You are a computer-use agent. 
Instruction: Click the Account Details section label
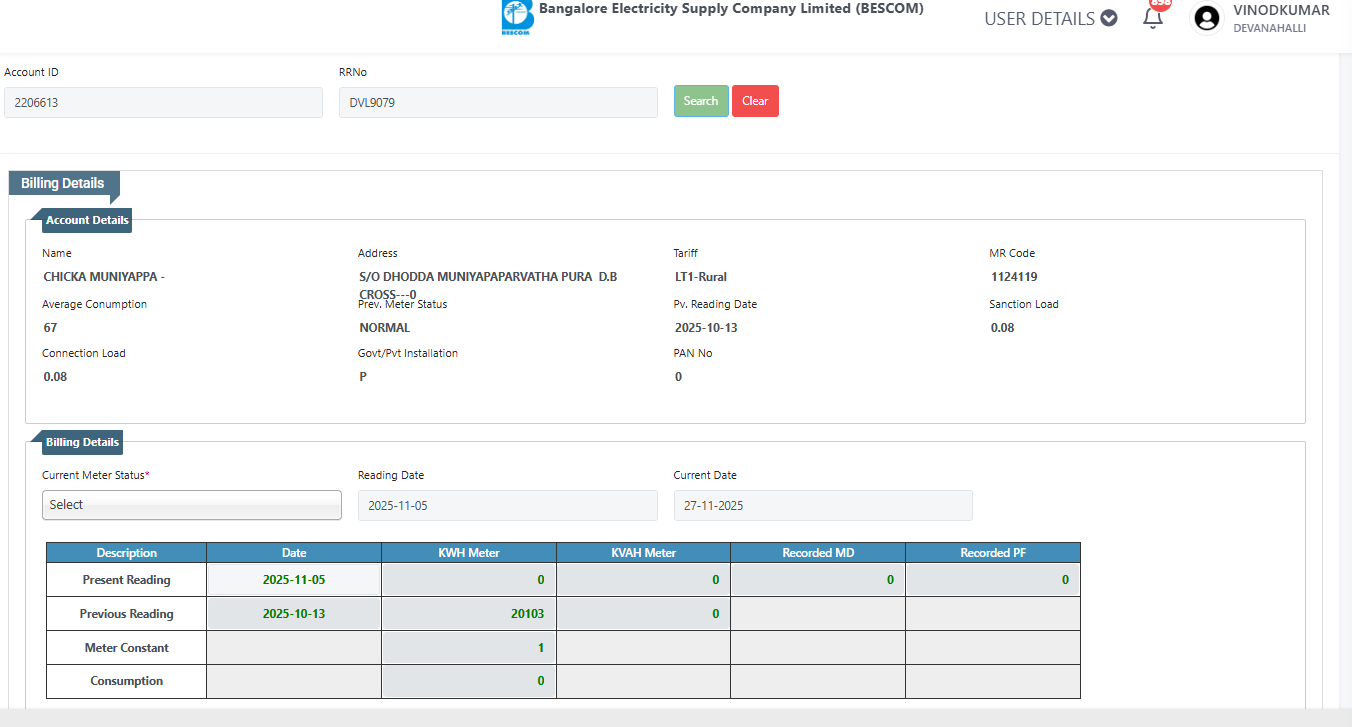coord(87,220)
